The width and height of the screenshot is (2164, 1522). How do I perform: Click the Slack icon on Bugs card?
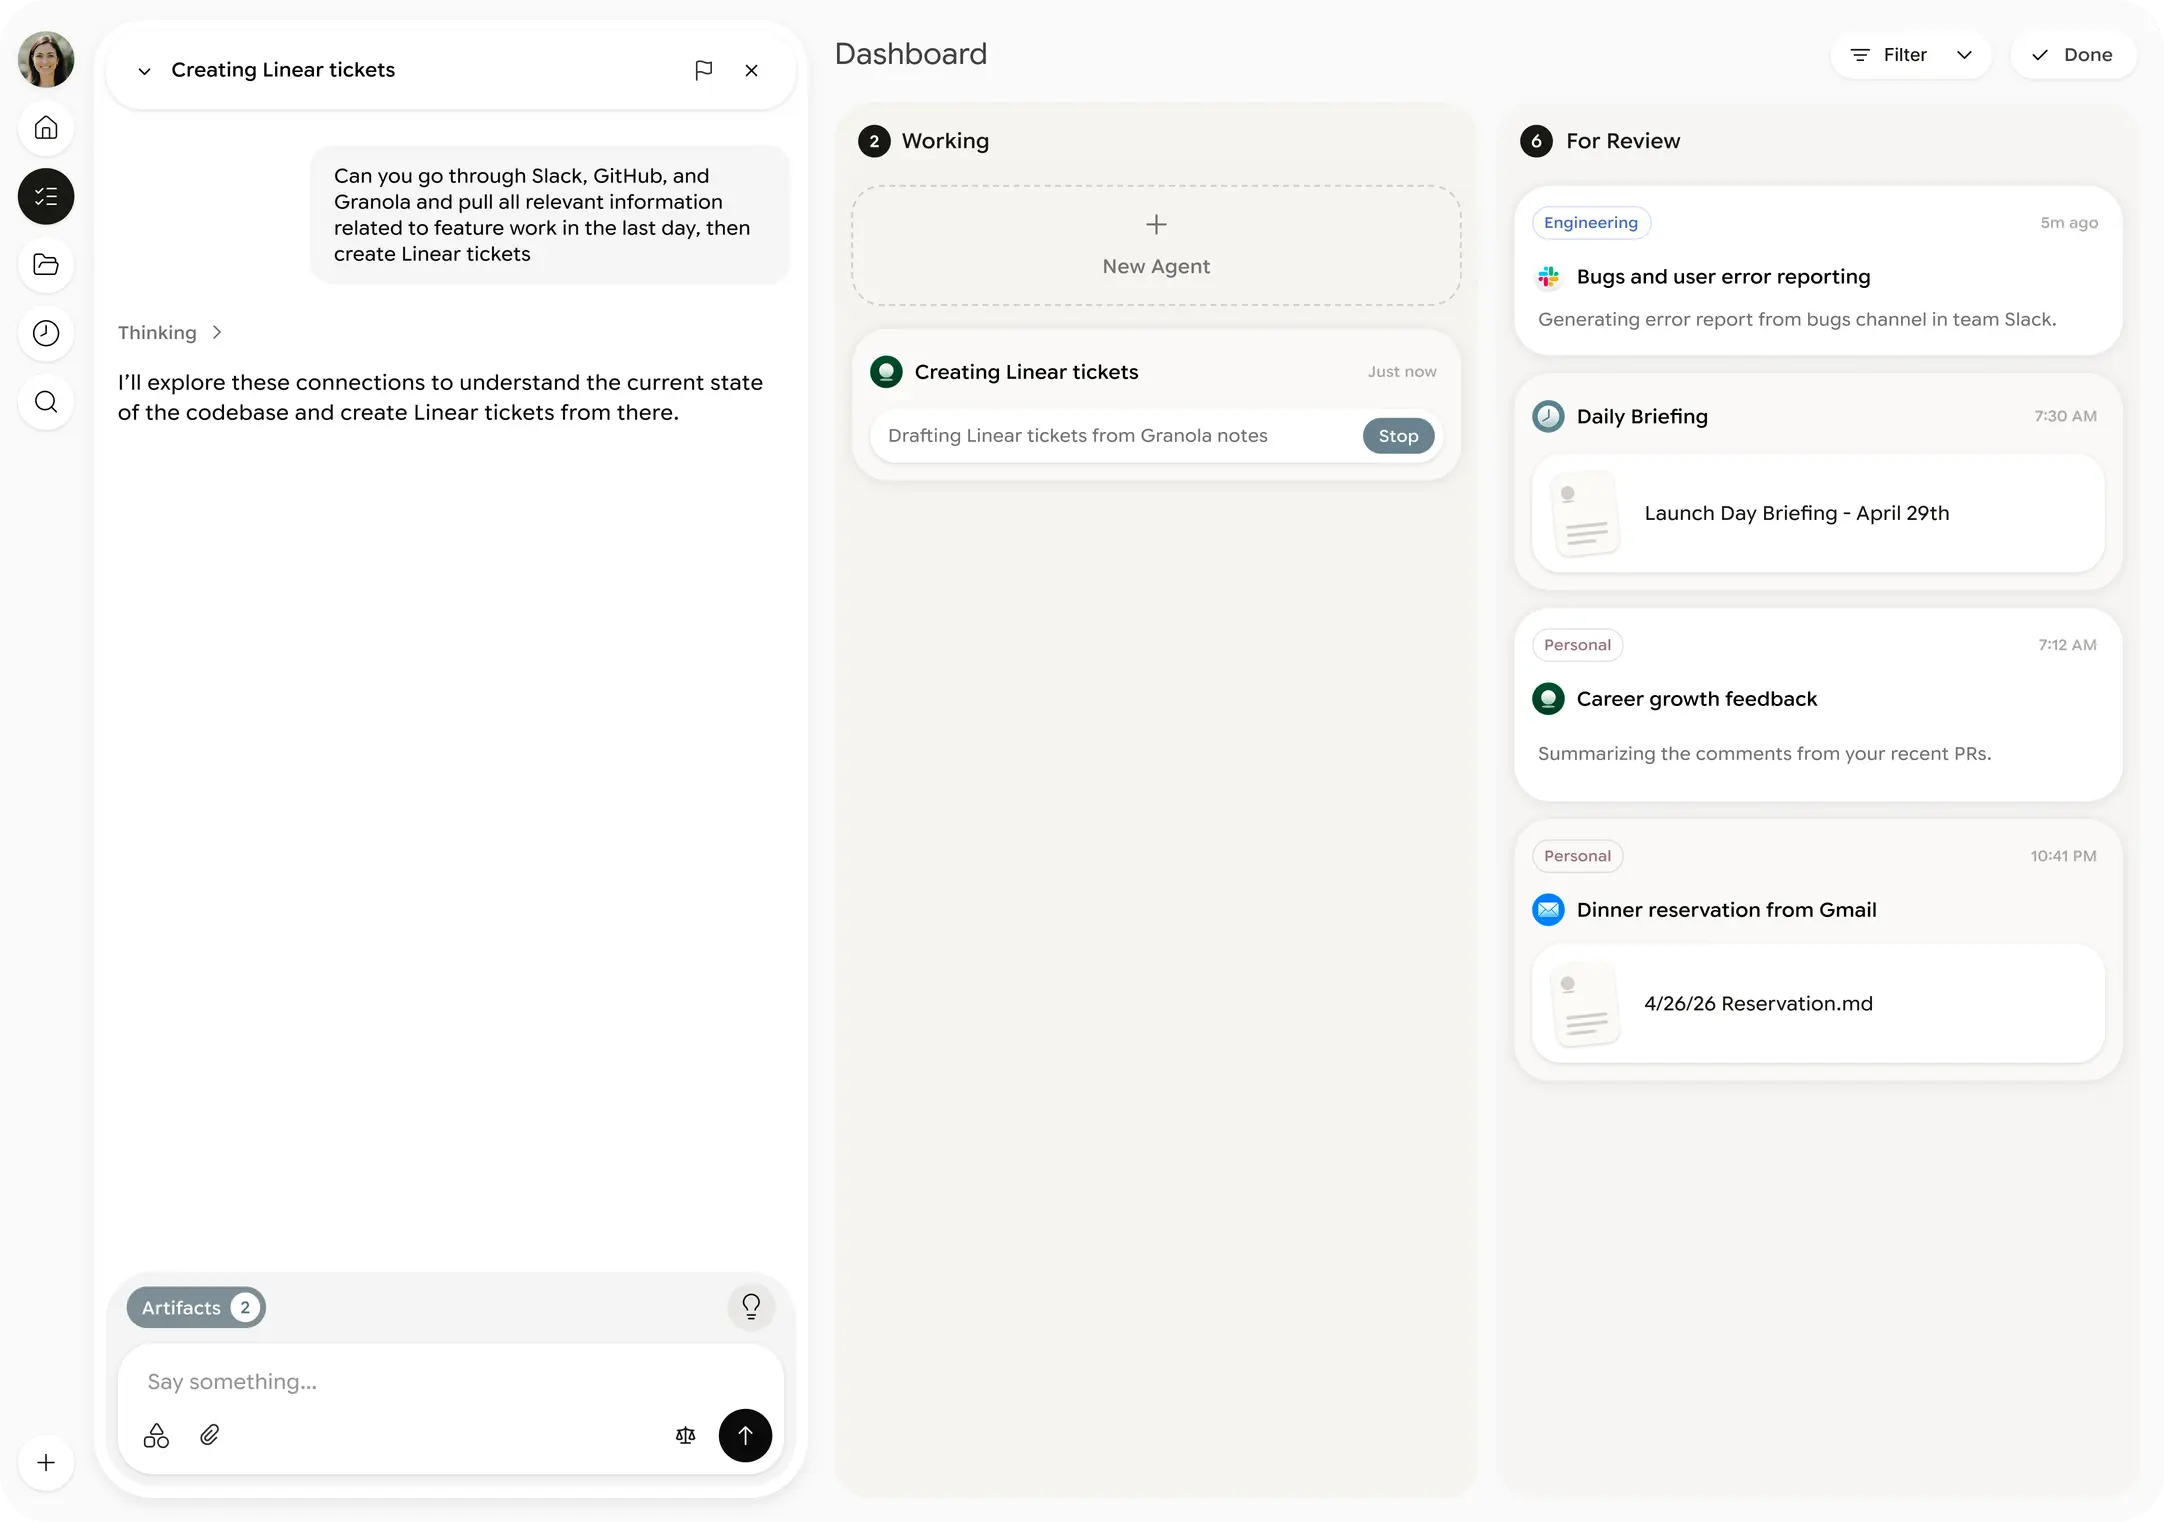coord(1548,277)
